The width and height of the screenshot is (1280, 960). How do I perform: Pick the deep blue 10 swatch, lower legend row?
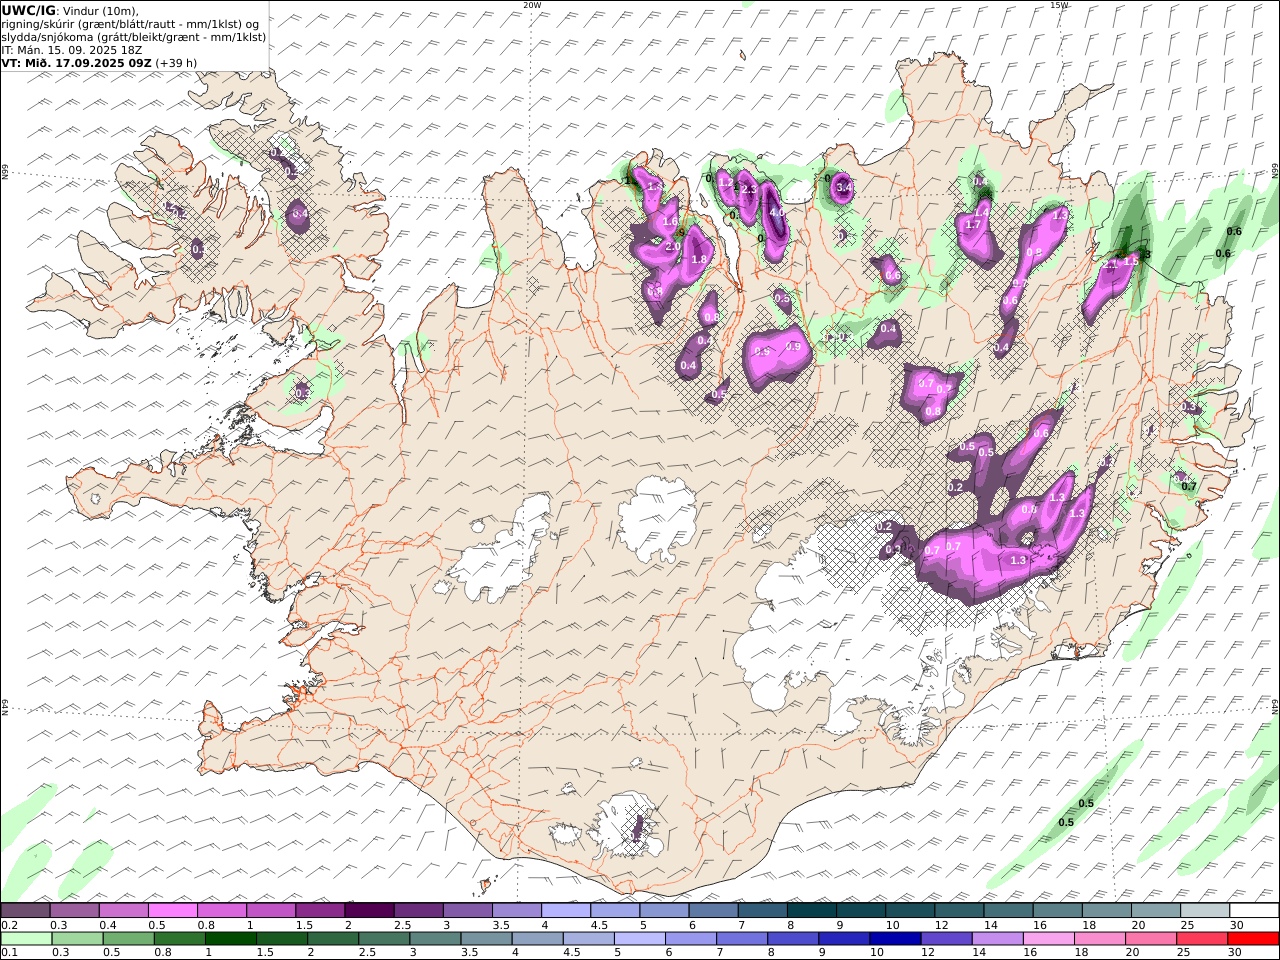[x=895, y=939]
